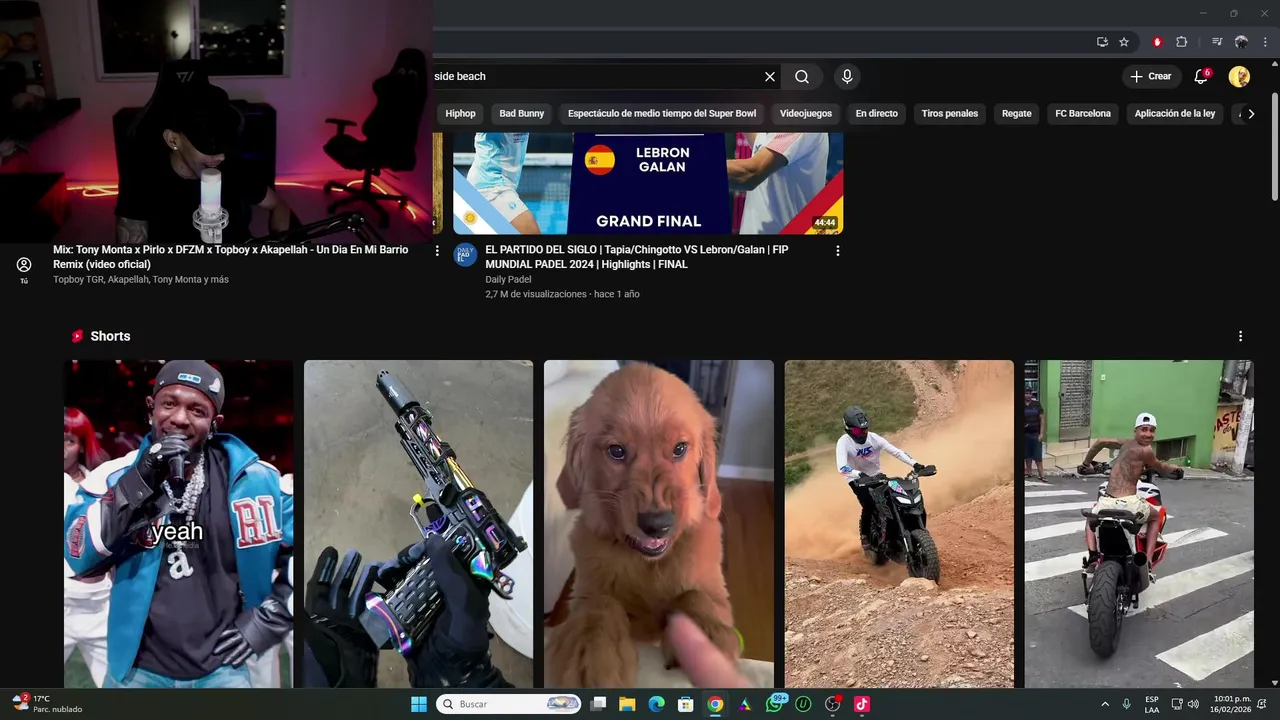Open the red hand ad-blocker extension
This screenshot has width=1280, height=720.
pos(1157,42)
